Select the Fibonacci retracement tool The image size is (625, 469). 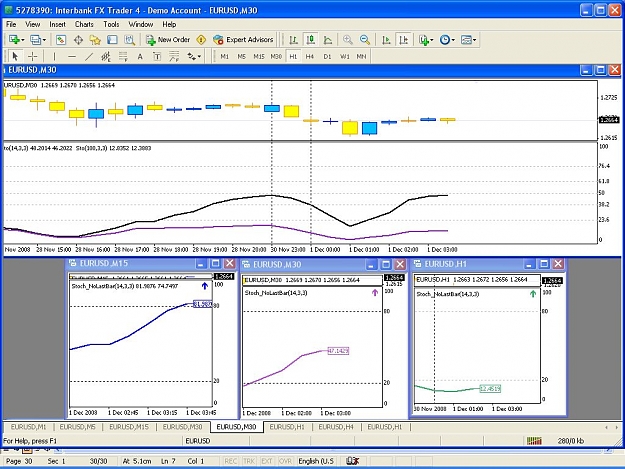(123, 57)
